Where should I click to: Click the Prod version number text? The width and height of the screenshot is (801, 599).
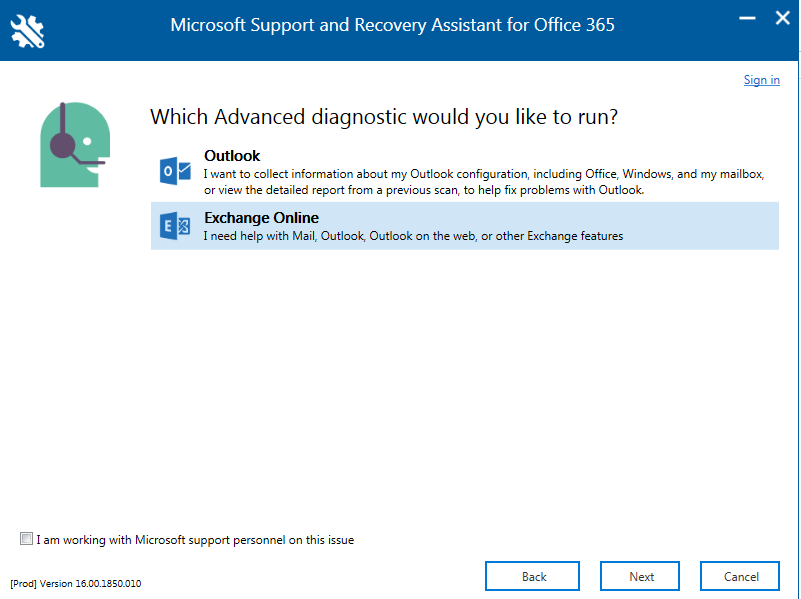tap(76, 583)
